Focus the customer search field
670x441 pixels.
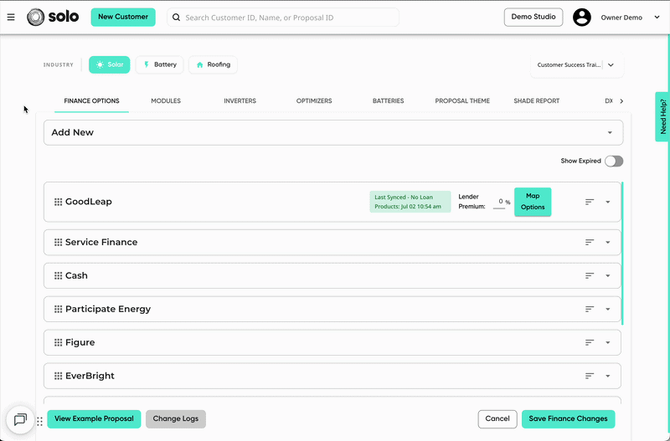(283, 18)
